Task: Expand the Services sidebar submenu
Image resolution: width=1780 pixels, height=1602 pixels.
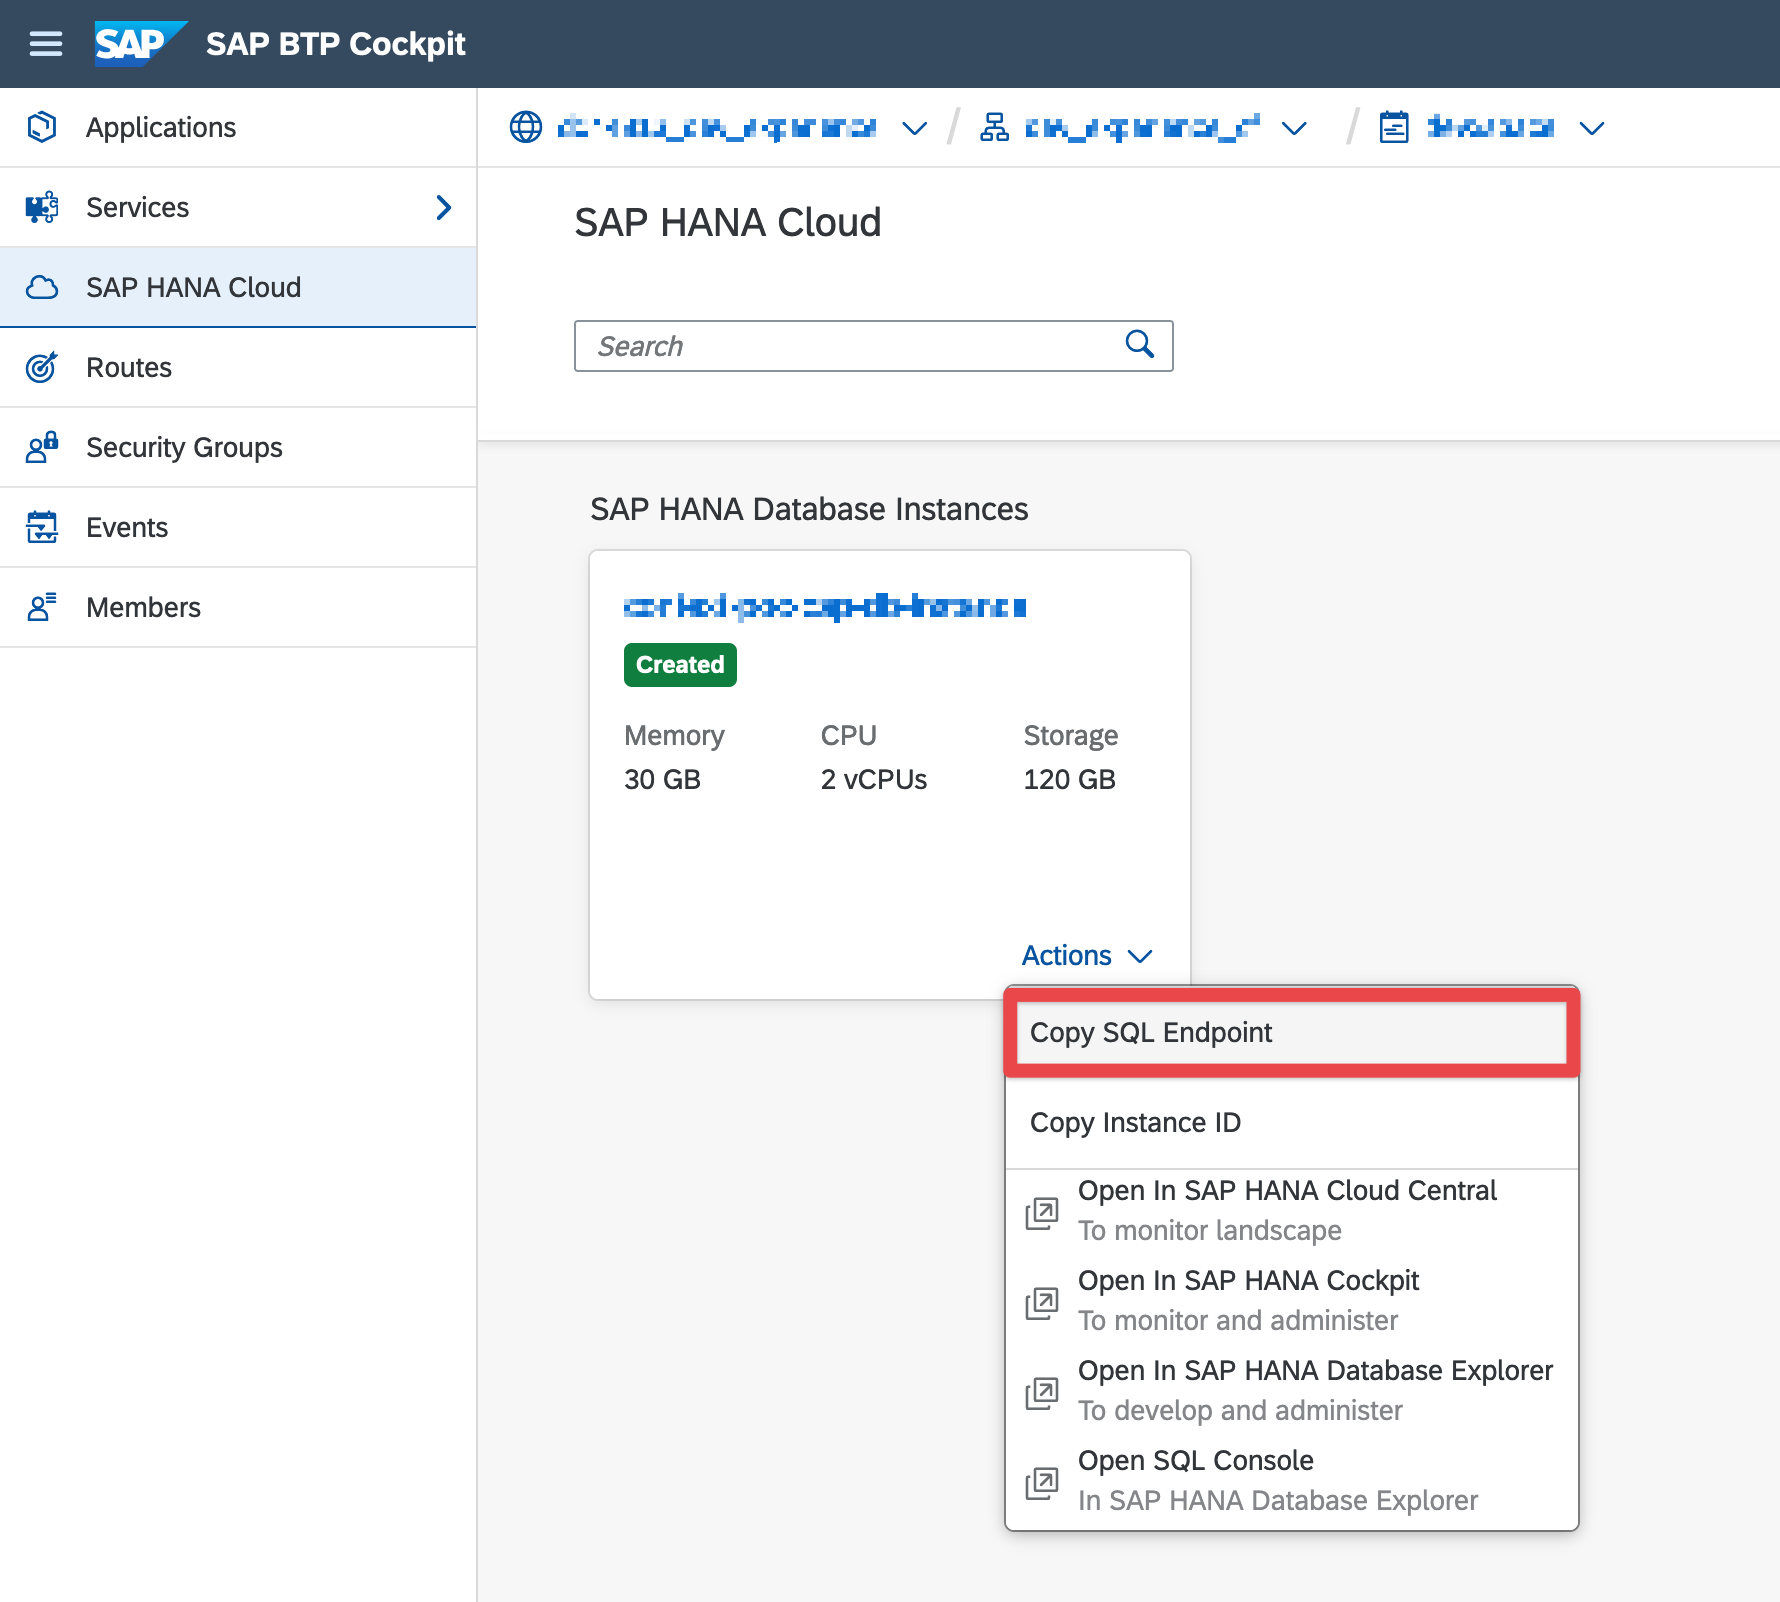Action: pyautogui.click(x=443, y=207)
